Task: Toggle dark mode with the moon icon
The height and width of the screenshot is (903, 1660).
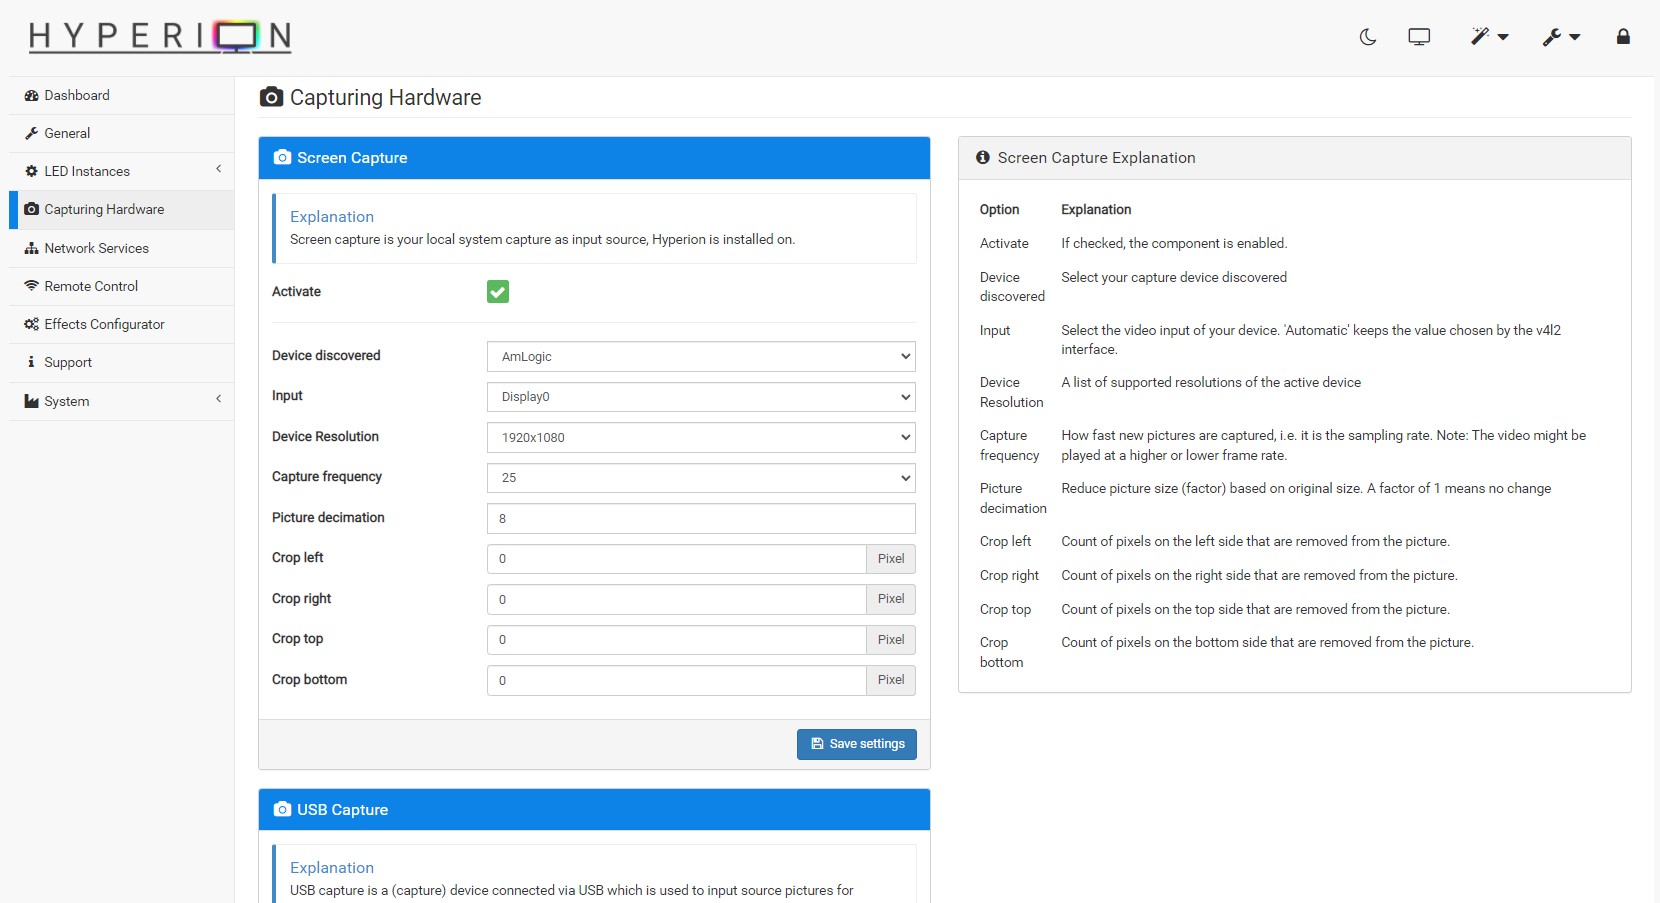Action: tap(1368, 37)
